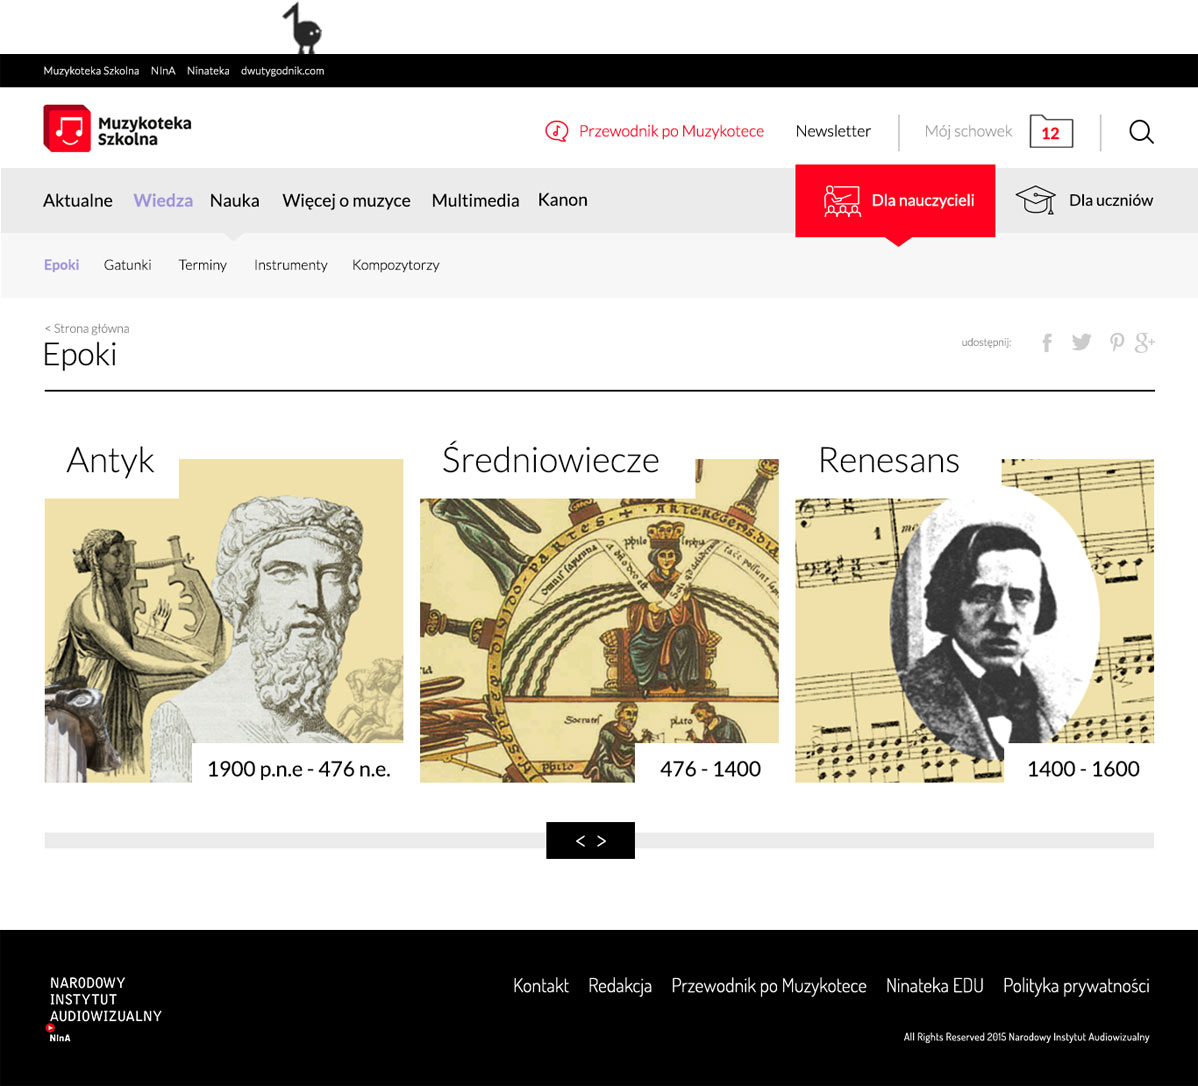1198x1086 pixels.
Task: Follow the Strona główna breadcrumb link
Action: [87, 328]
